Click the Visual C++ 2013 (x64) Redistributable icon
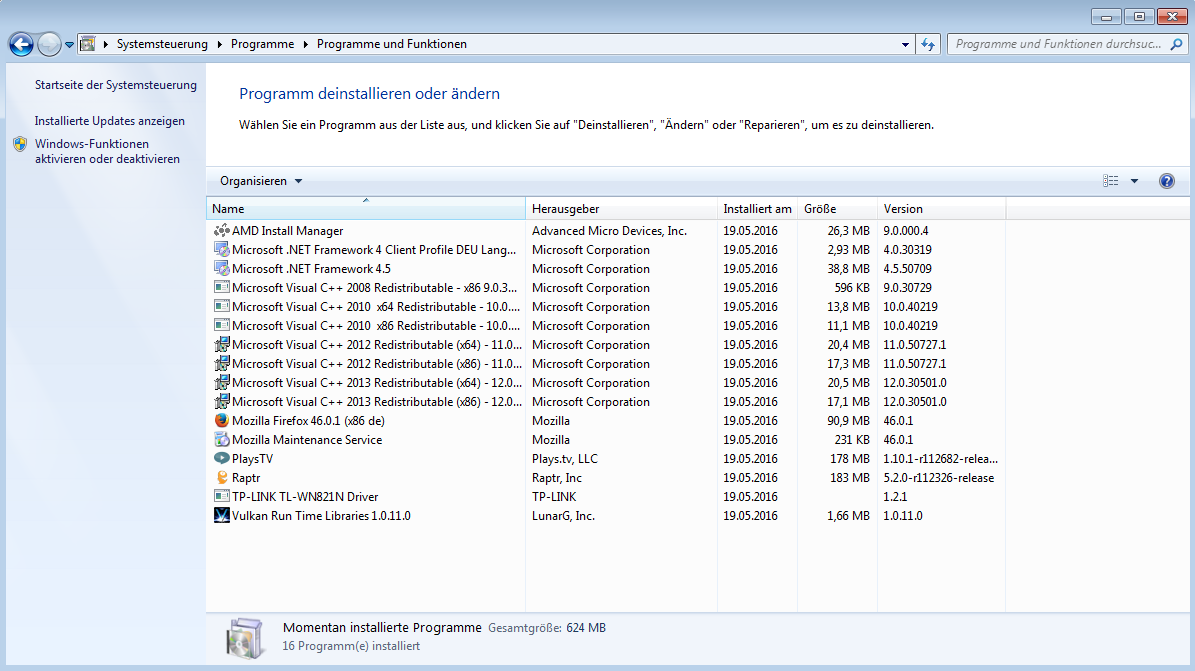Image resolution: width=1195 pixels, height=671 pixels. click(x=222, y=383)
